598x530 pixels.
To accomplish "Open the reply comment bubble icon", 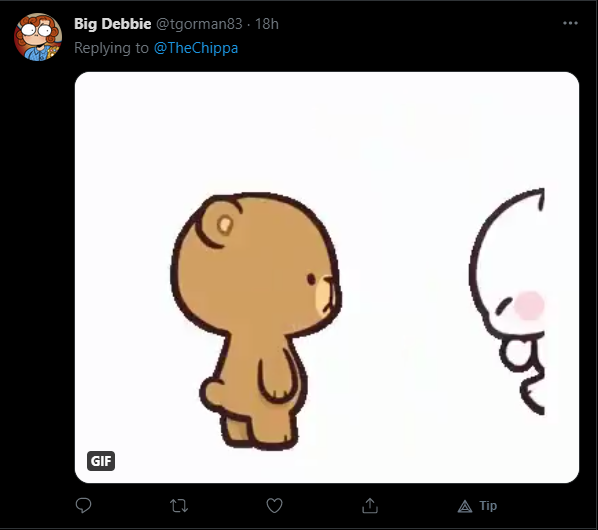I will (x=83, y=506).
